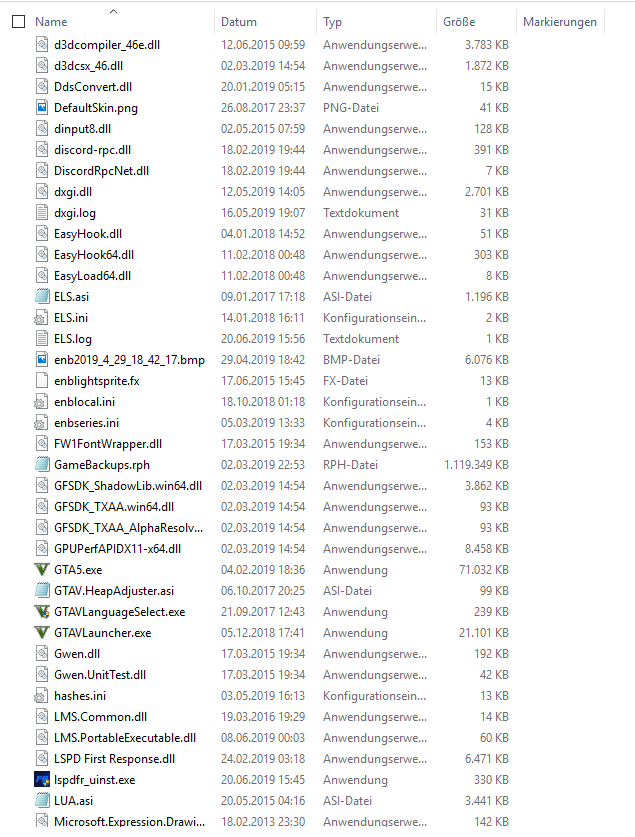Image resolution: width=635 pixels, height=837 pixels.
Task: Select the file name GFSDK_ShadowLib.win64.dll
Action: (x=128, y=486)
